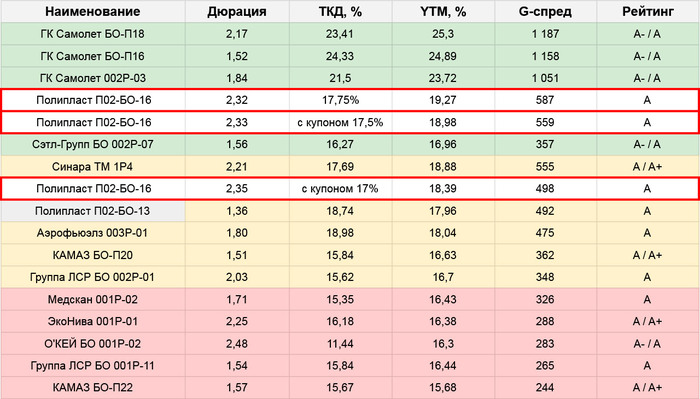The image size is (700, 399).
Task: Click the 'О'КЕЙ БО 001Р-02' name cell
Action: pyautogui.click(x=93, y=343)
